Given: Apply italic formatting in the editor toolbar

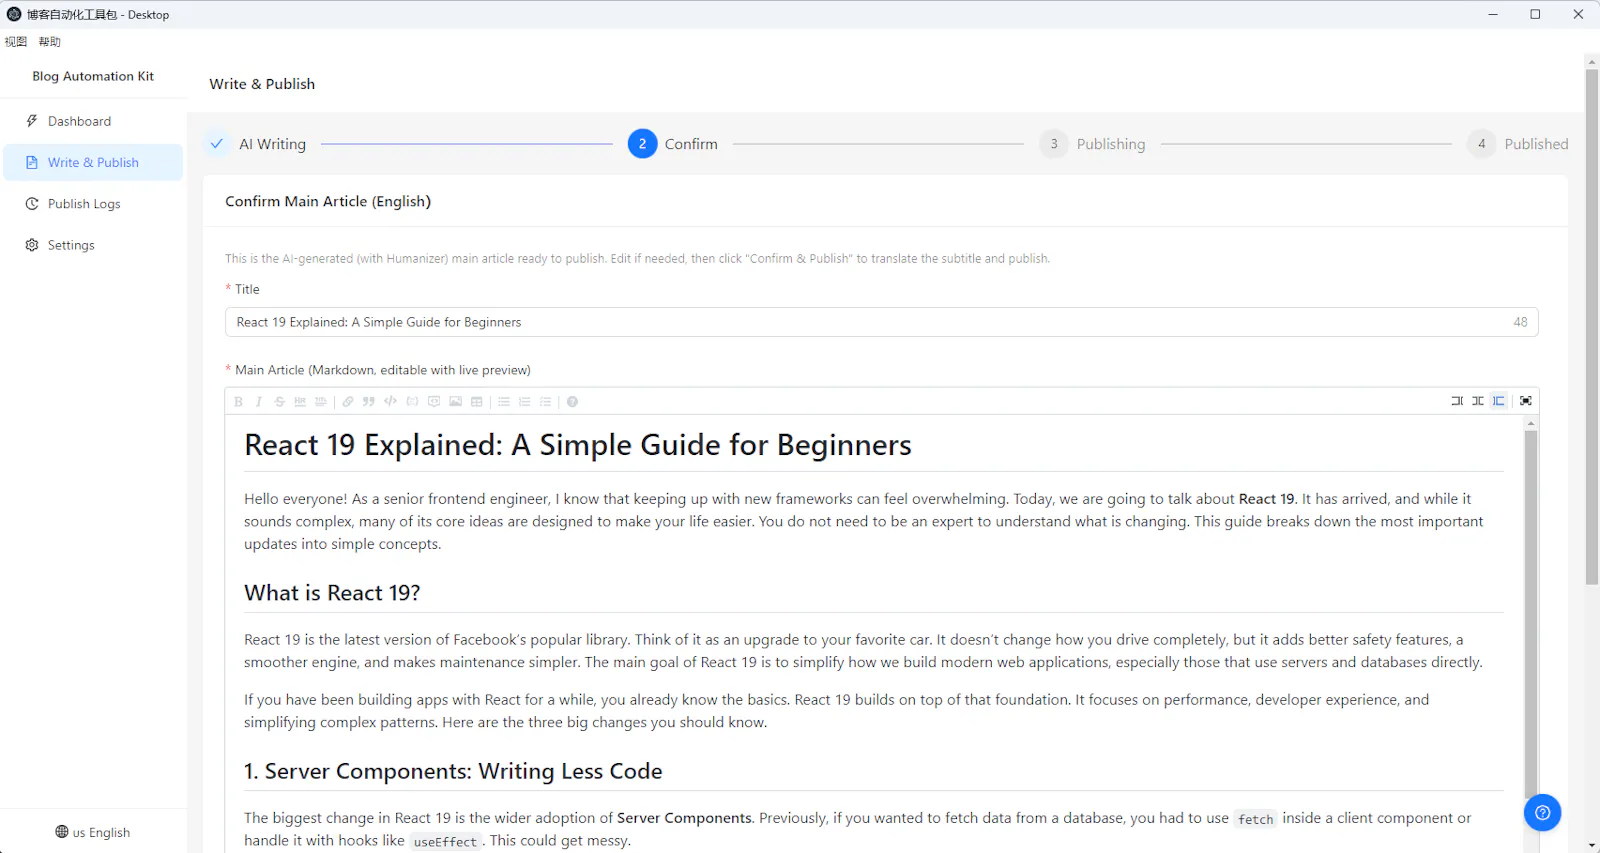Looking at the screenshot, I should (259, 402).
